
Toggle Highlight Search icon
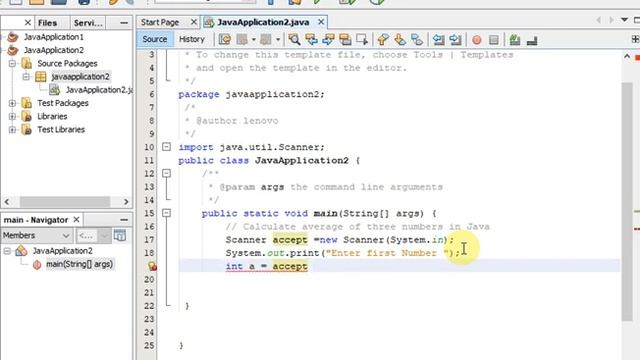pyautogui.click(x=345, y=40)
